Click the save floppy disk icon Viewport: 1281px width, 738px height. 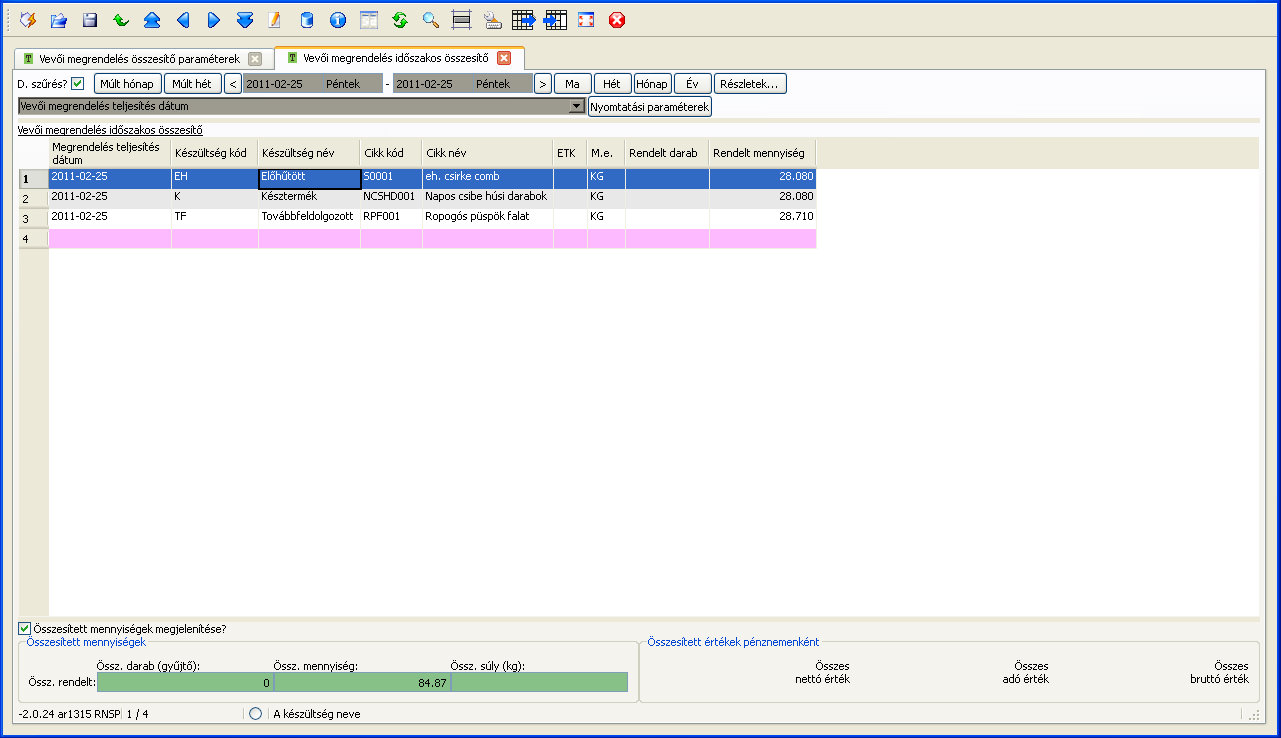90,19
